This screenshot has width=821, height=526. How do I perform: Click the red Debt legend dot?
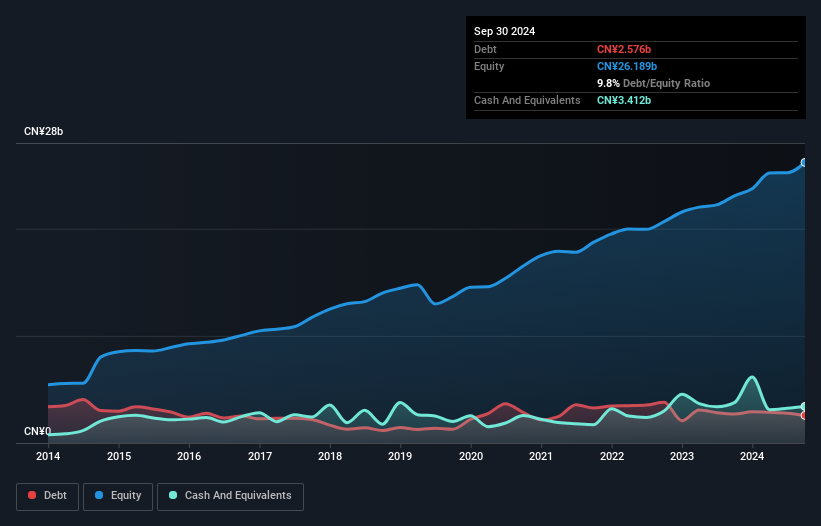pyautogui.click(x=33, y=496)
